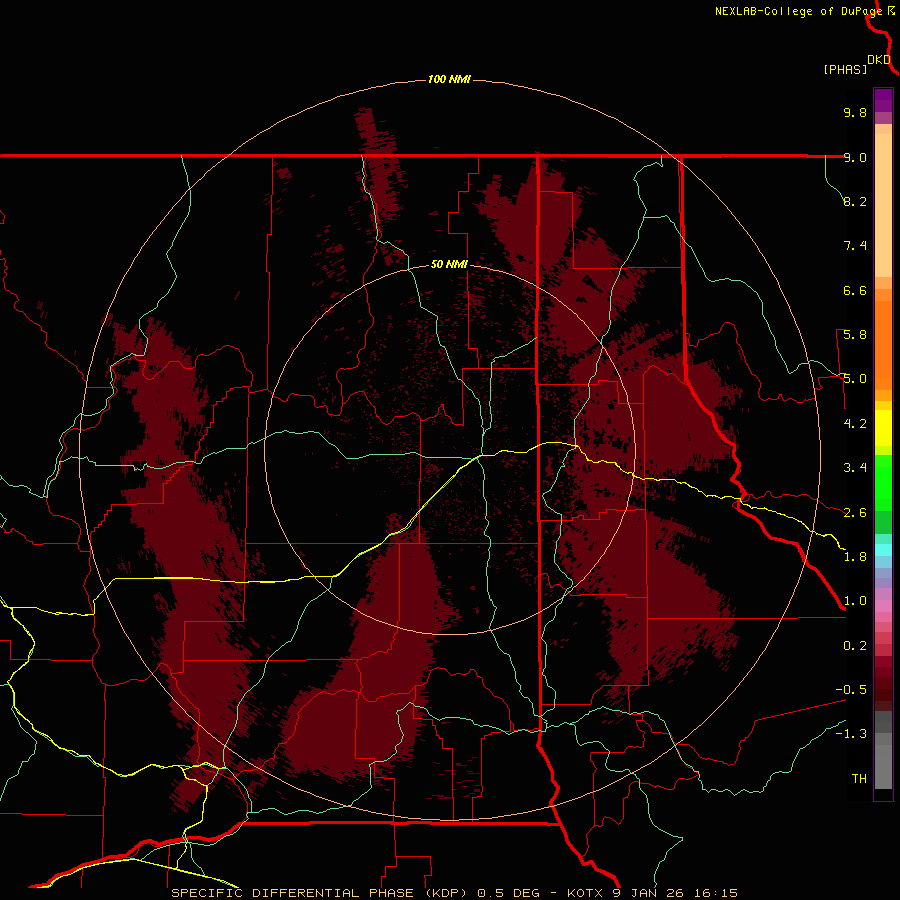
Task: Click the 5.0 value on the color scale
Action: pos(855,379)
